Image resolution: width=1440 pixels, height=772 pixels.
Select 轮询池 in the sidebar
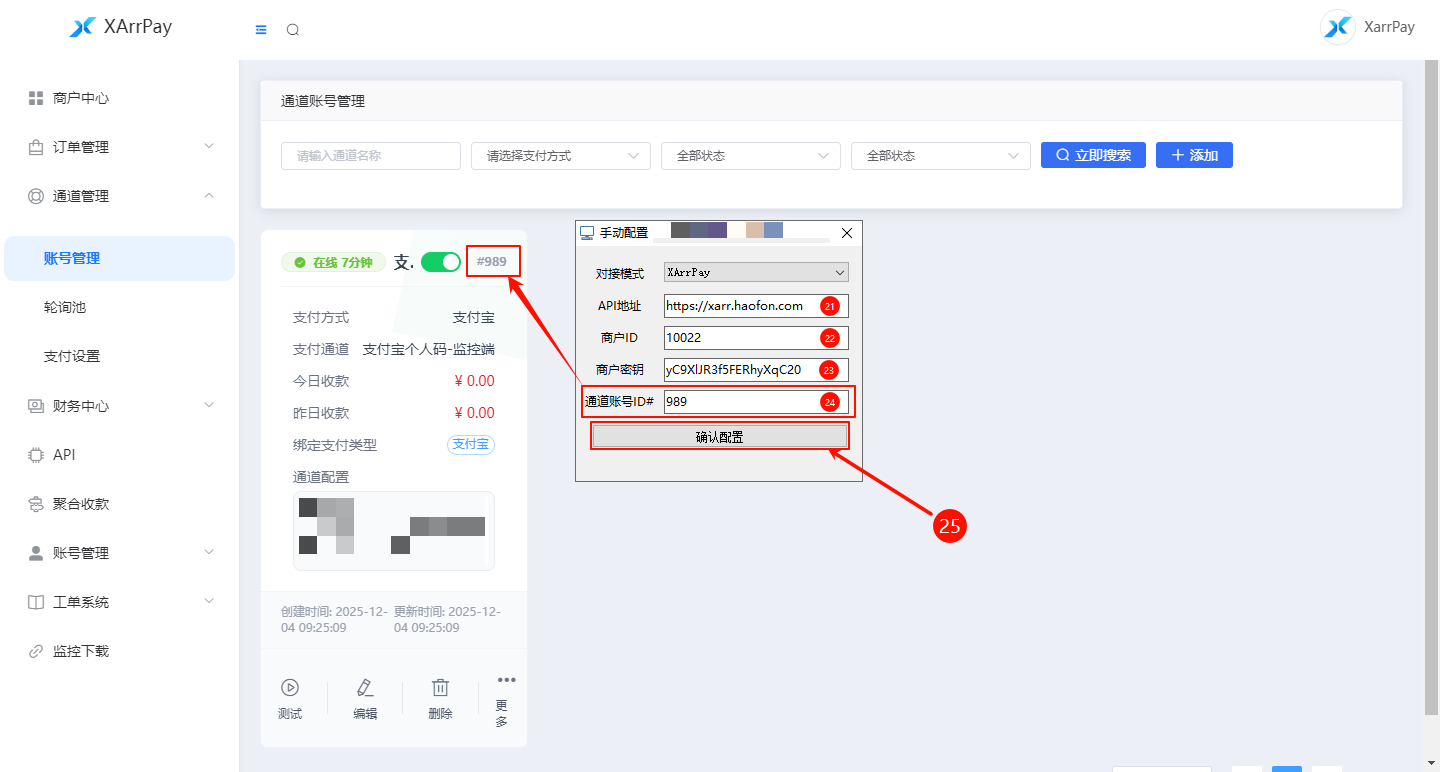click(65, 307)
